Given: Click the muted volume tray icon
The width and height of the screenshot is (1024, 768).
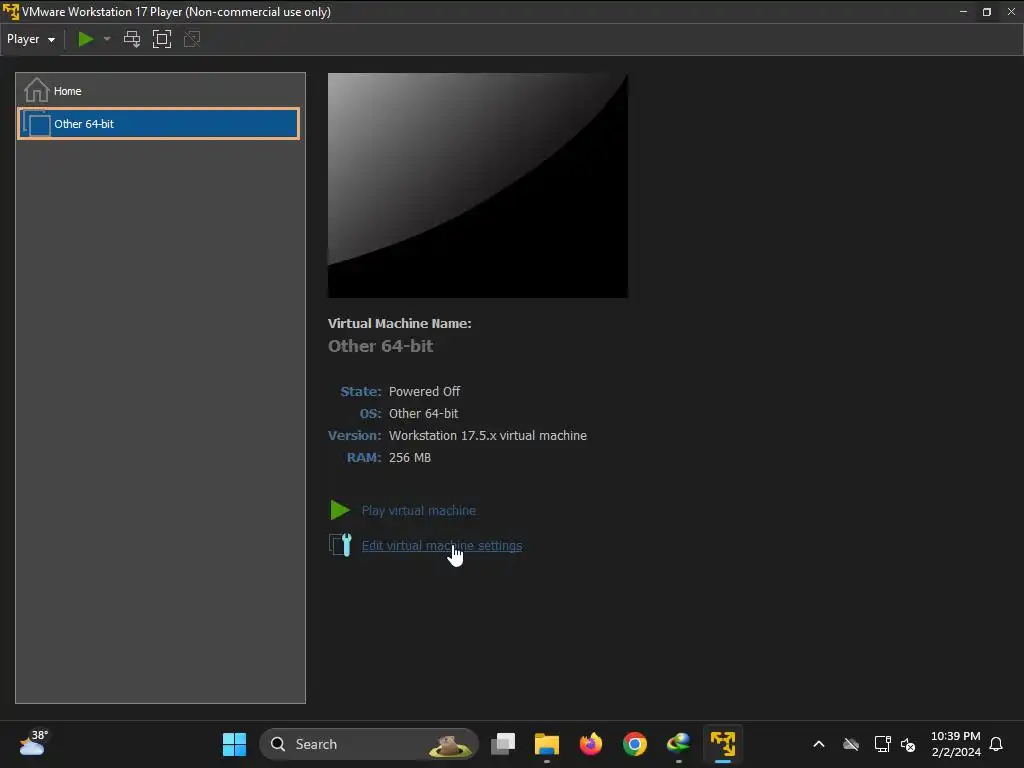Looking at the screenshot, I should click(x=908, y=744).
